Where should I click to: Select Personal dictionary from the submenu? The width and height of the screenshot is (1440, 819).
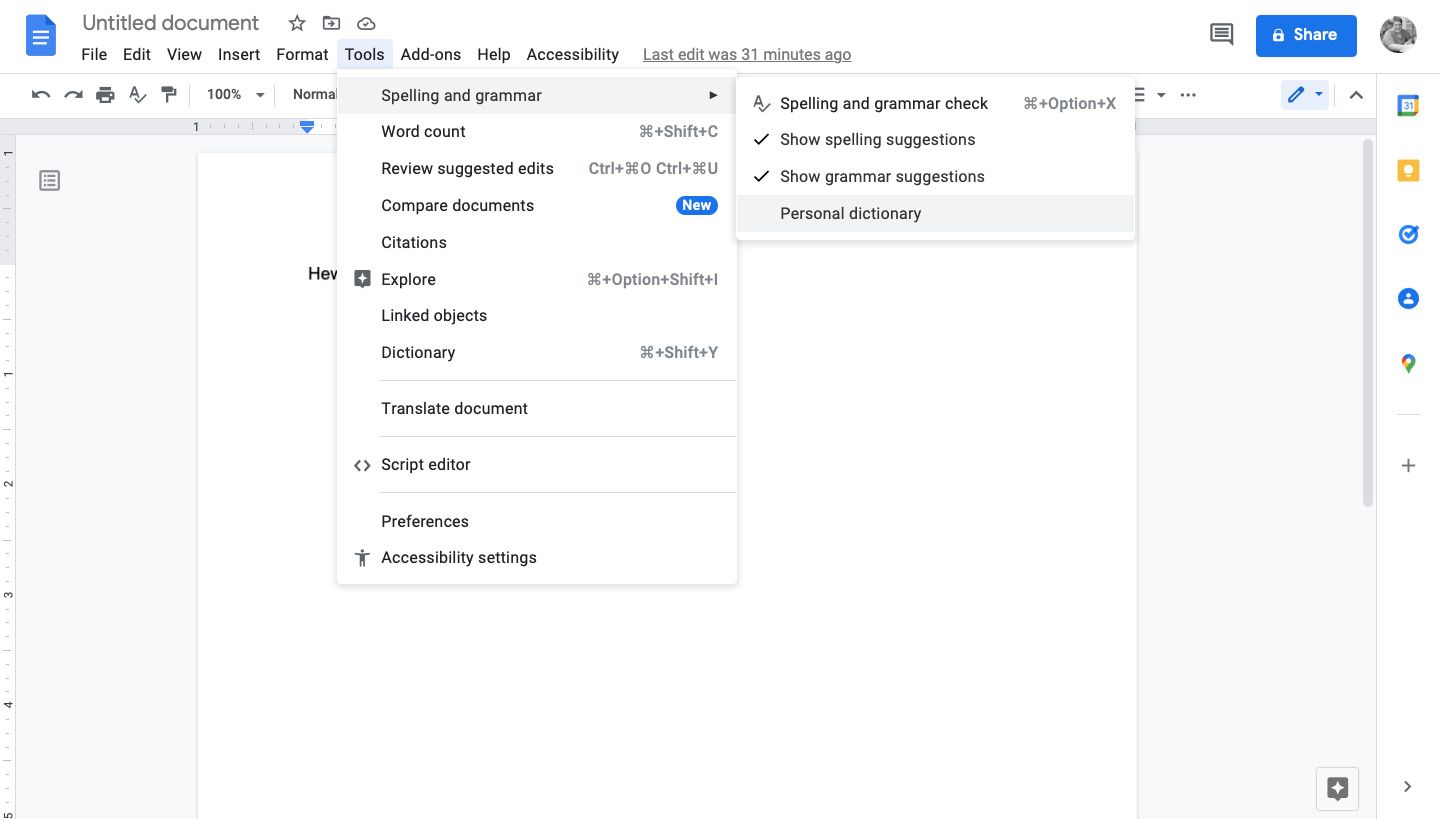[x=850, y=213]
